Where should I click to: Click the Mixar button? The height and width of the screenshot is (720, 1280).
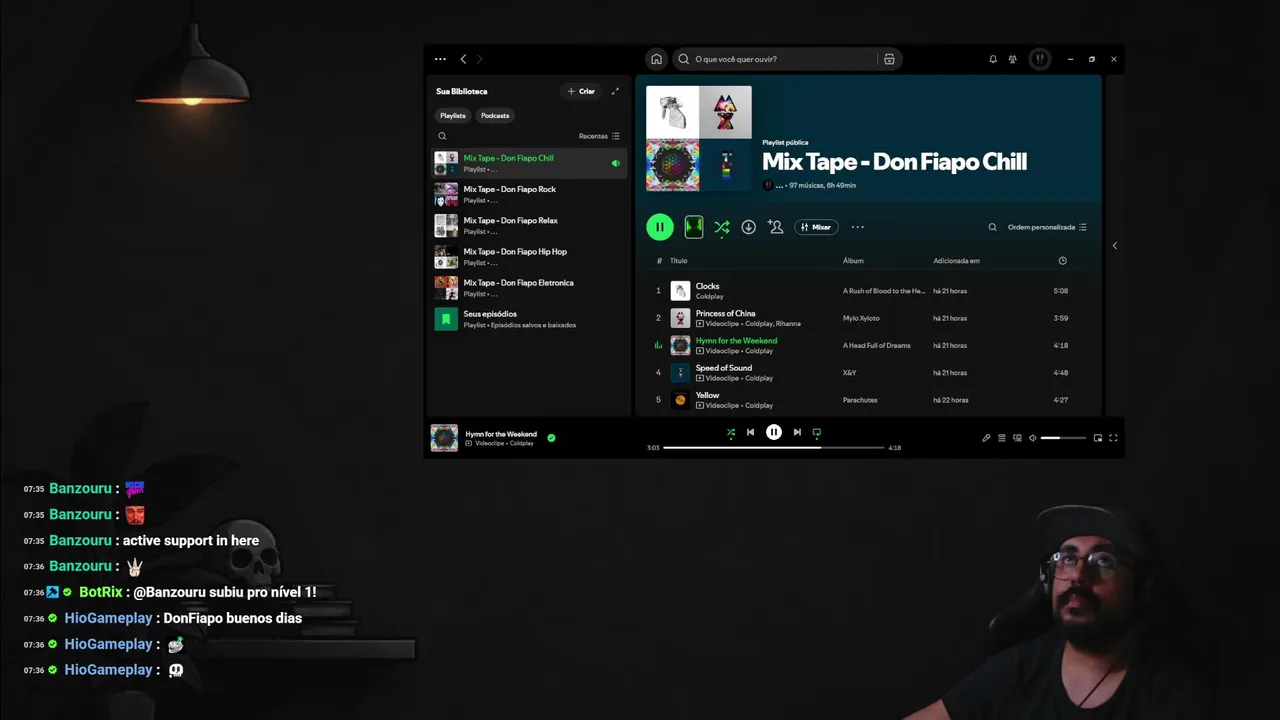(x=816, y=227)
